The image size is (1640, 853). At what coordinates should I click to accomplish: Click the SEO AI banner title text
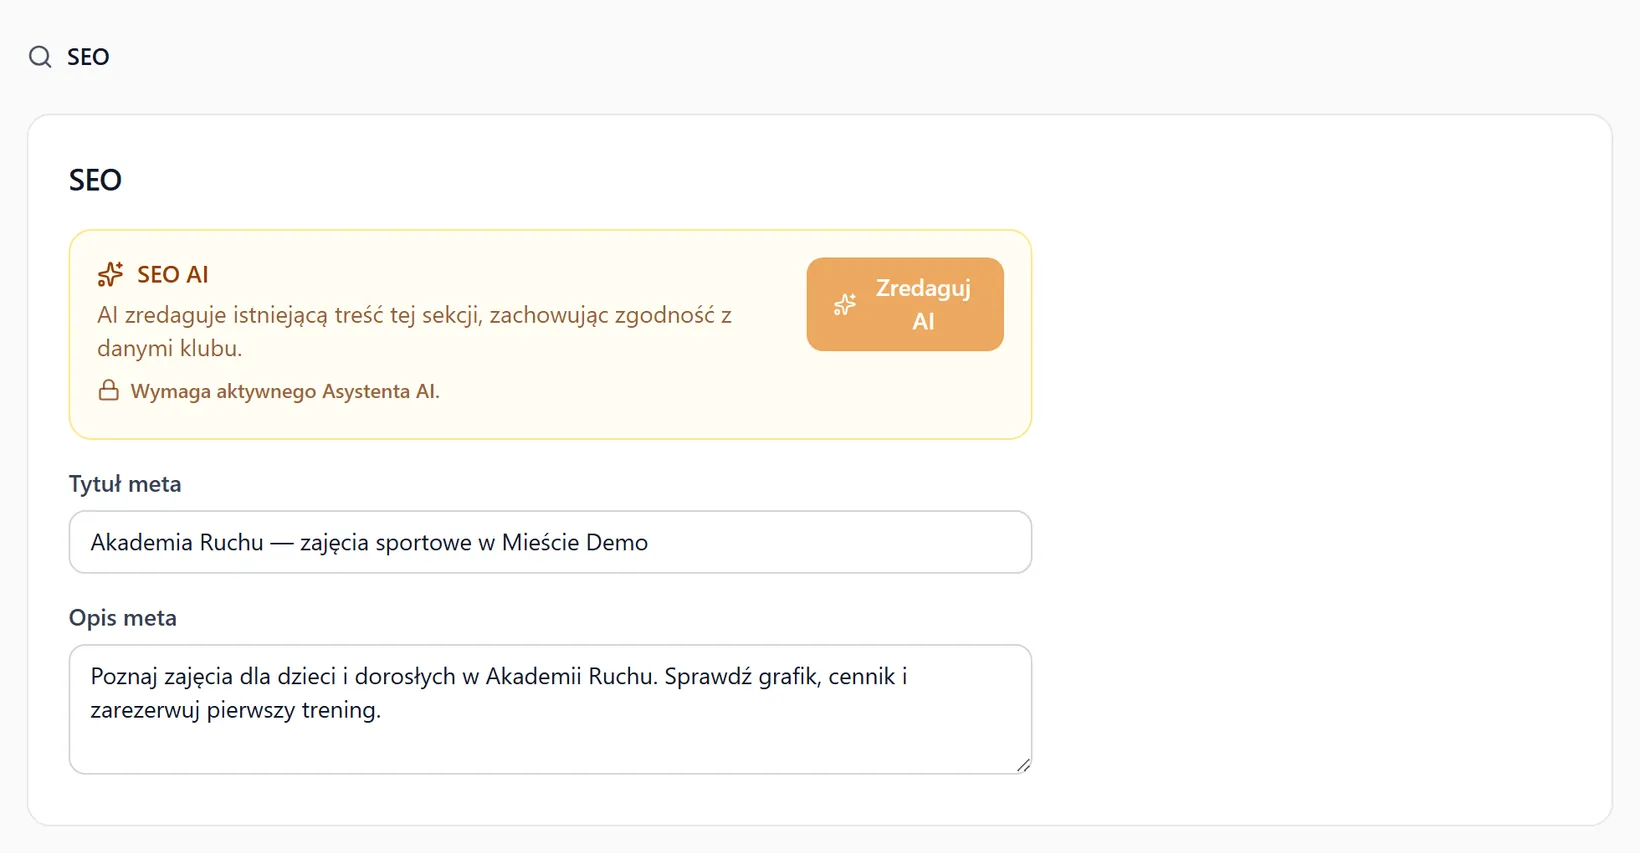(173, 274)
